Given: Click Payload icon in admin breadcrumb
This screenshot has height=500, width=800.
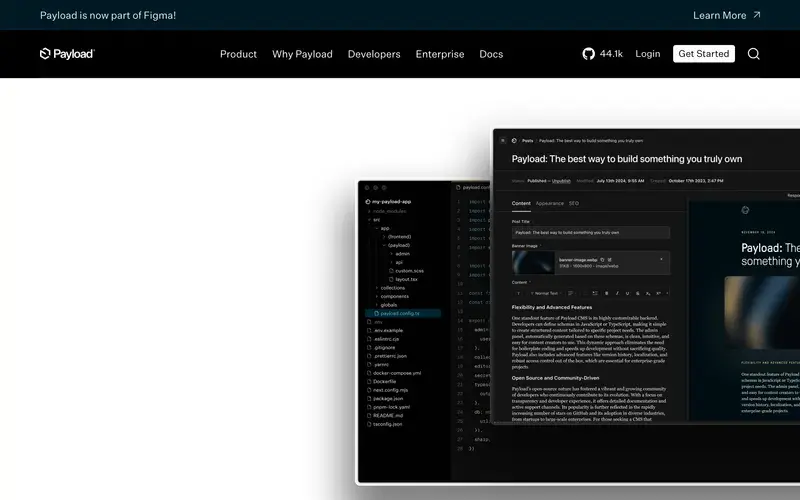Looking at the screenshot, I should coord(514,140).
